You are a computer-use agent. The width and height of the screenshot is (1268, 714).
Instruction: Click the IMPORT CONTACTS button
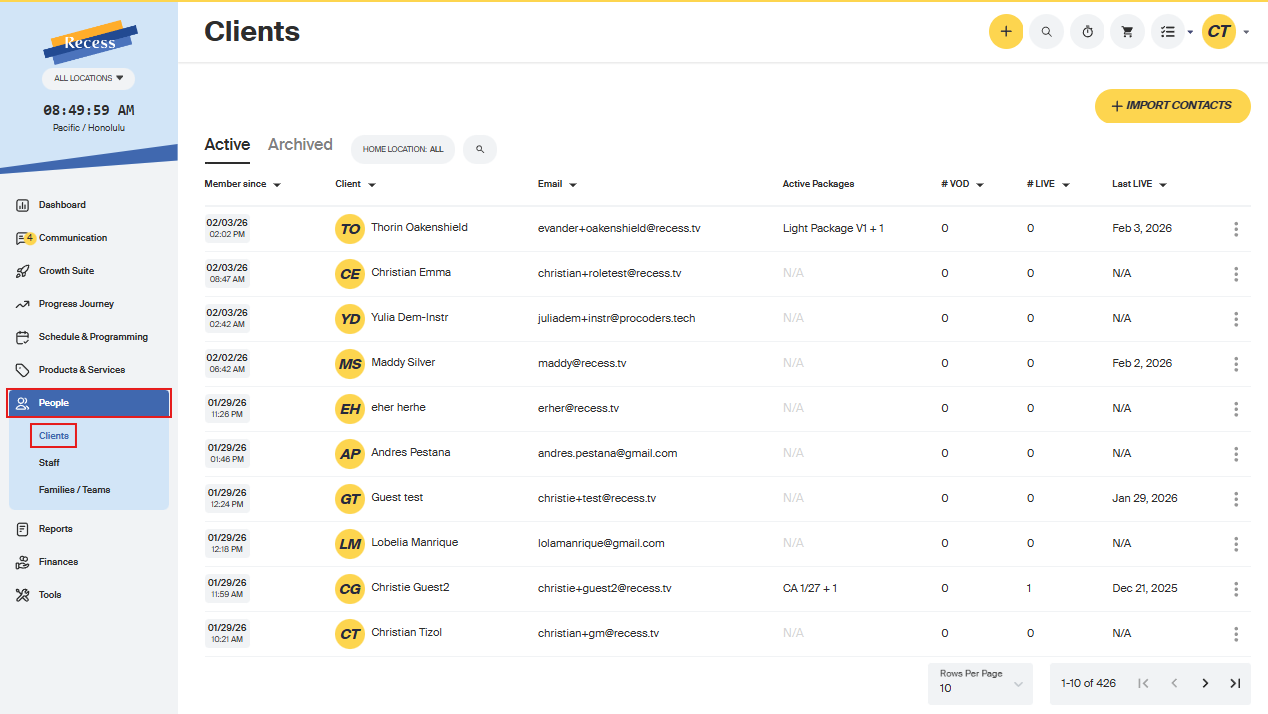pyautogui.click(x=1172, y=106)
